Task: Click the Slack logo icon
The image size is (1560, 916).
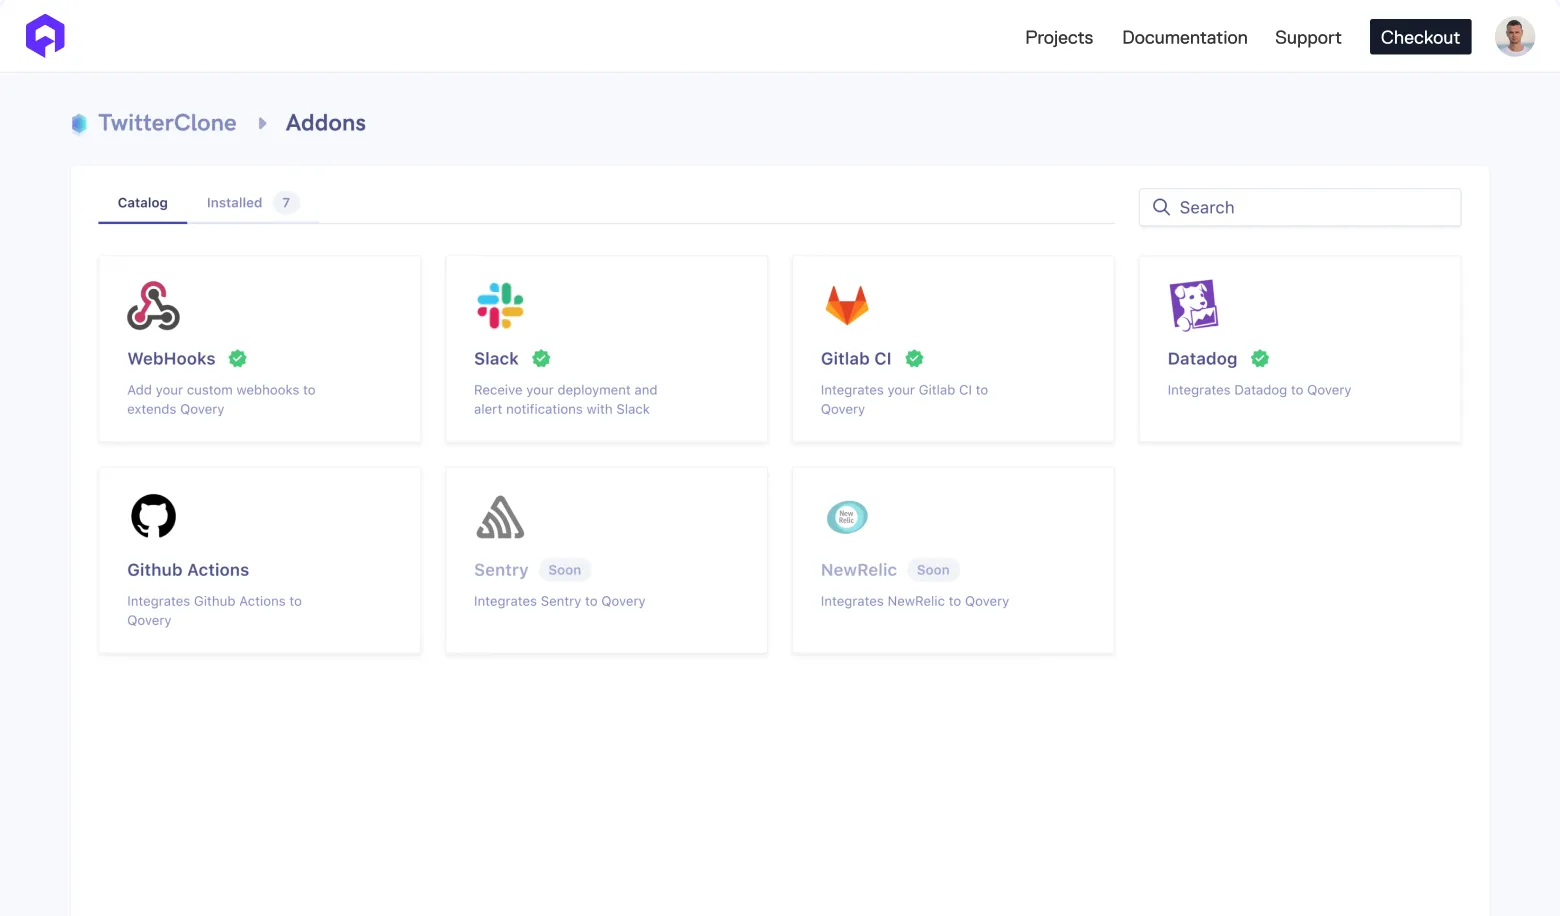Action: click(x=500, y=305)
